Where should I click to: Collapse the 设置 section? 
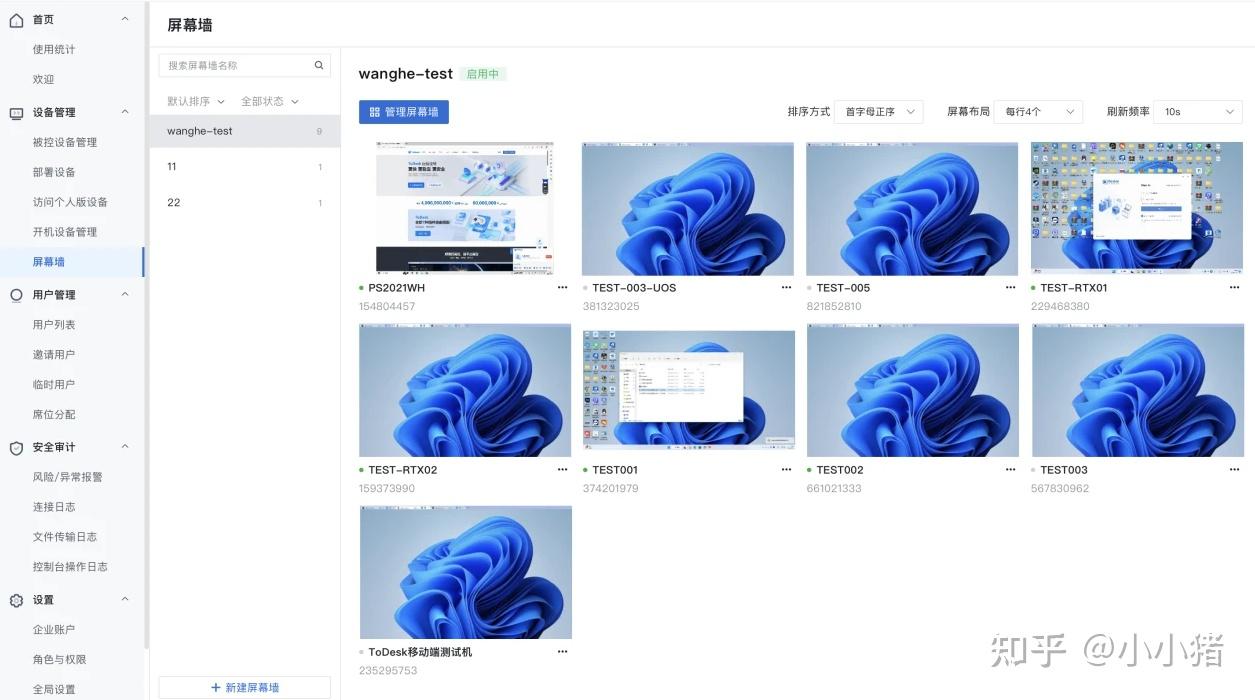pyautogui.click(x=125, y=599)
